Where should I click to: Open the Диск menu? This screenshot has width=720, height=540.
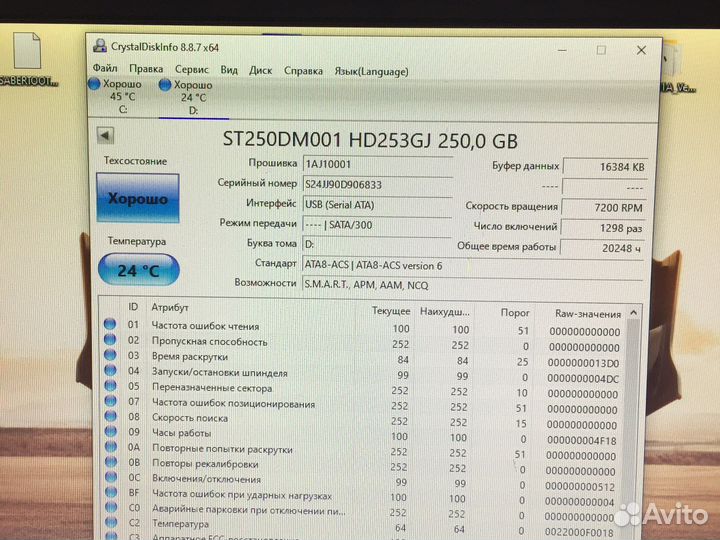[x=260, y=70]
